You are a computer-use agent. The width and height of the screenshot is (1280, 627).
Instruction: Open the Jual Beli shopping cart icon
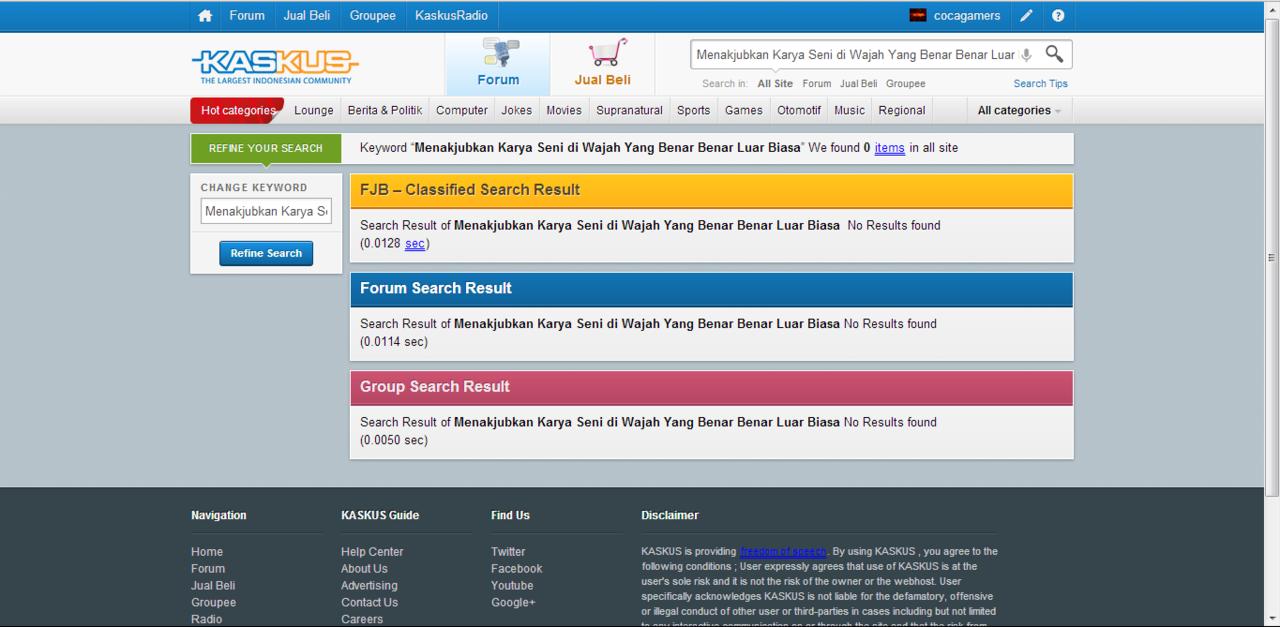[603, 63]
